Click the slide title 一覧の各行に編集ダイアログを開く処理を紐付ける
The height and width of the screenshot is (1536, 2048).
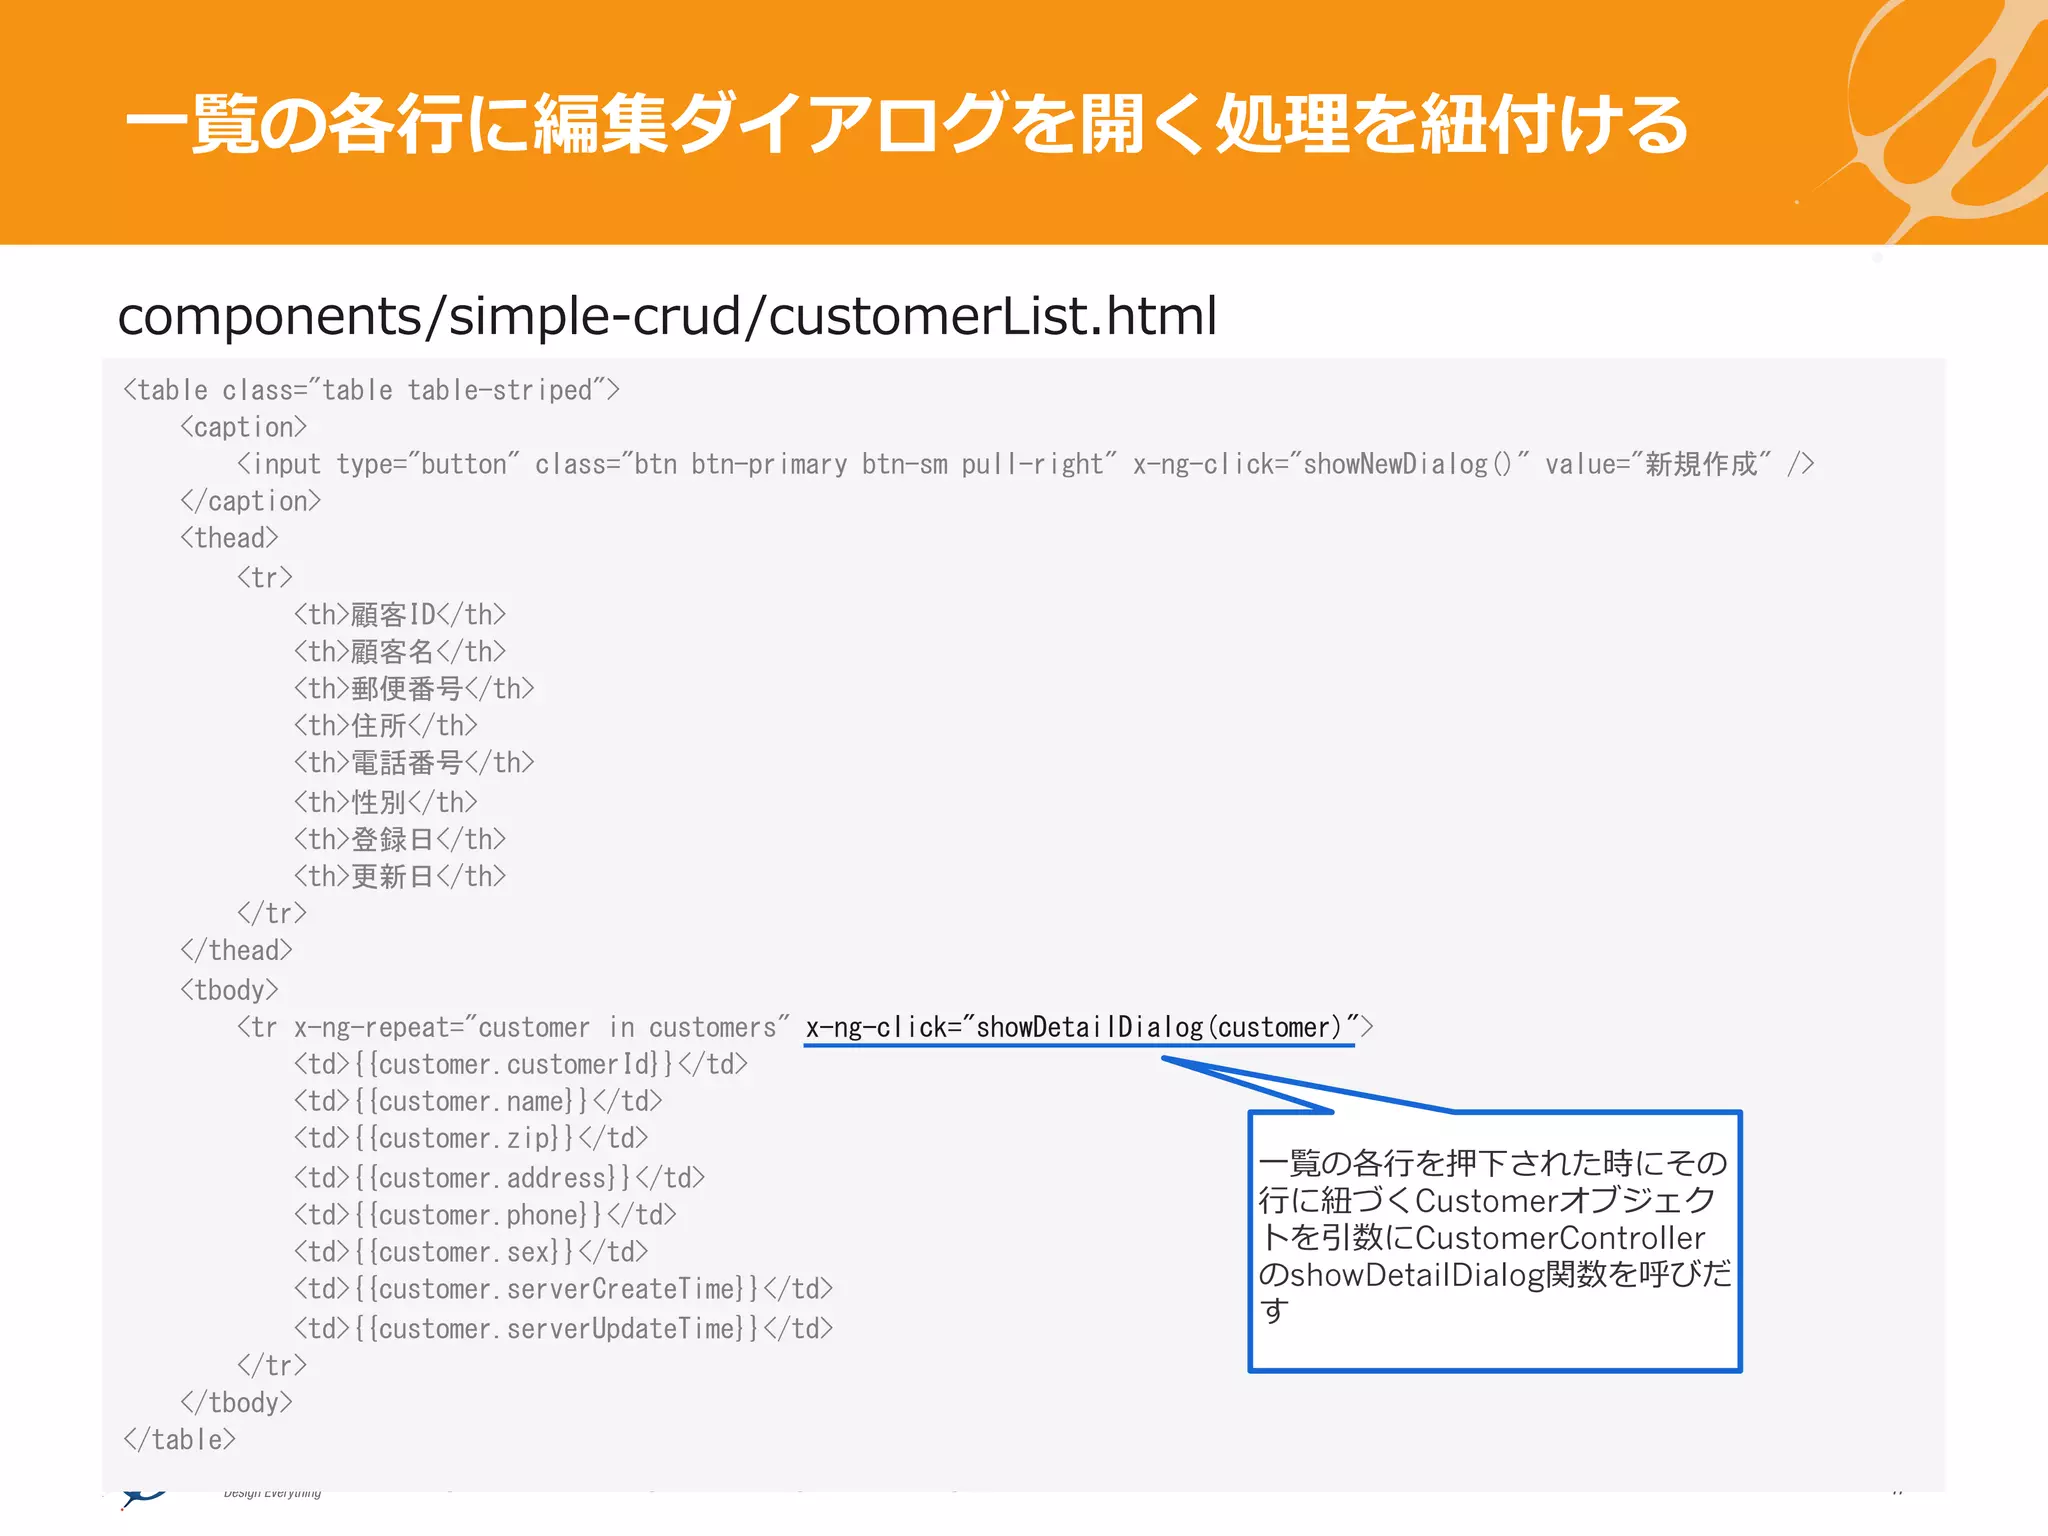tap(906, 125)
